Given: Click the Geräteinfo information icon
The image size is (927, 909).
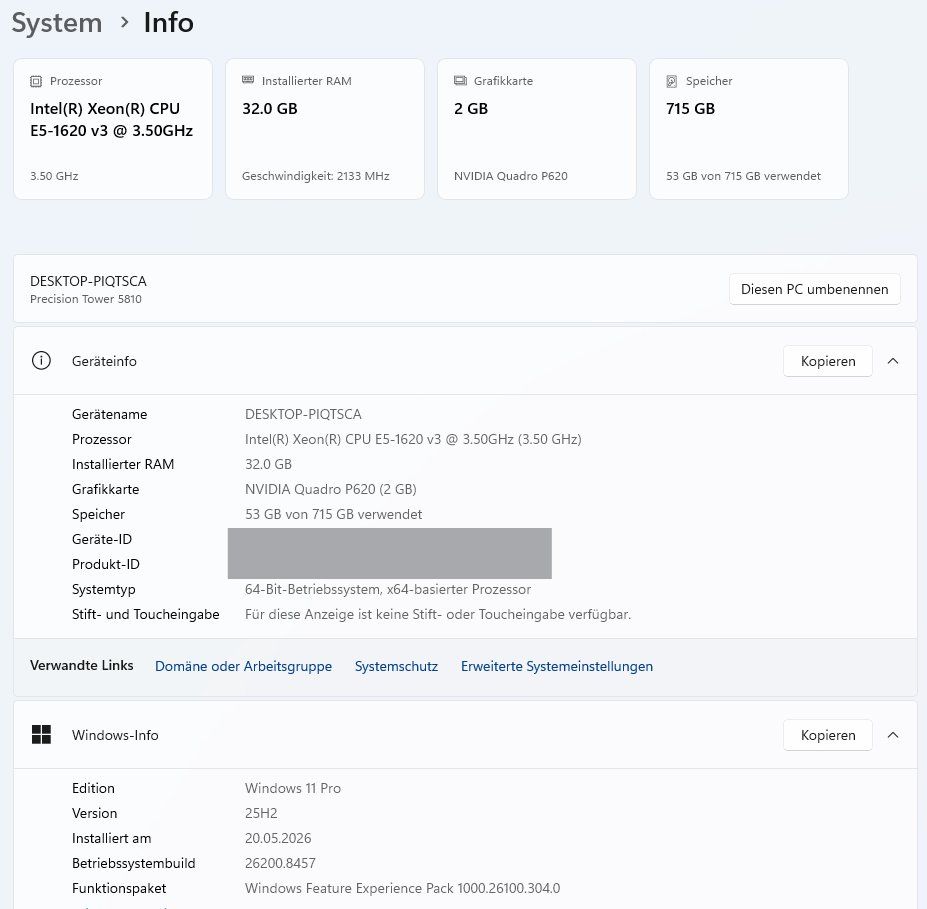Looking at the screenshot, I should tap(41, 361).
